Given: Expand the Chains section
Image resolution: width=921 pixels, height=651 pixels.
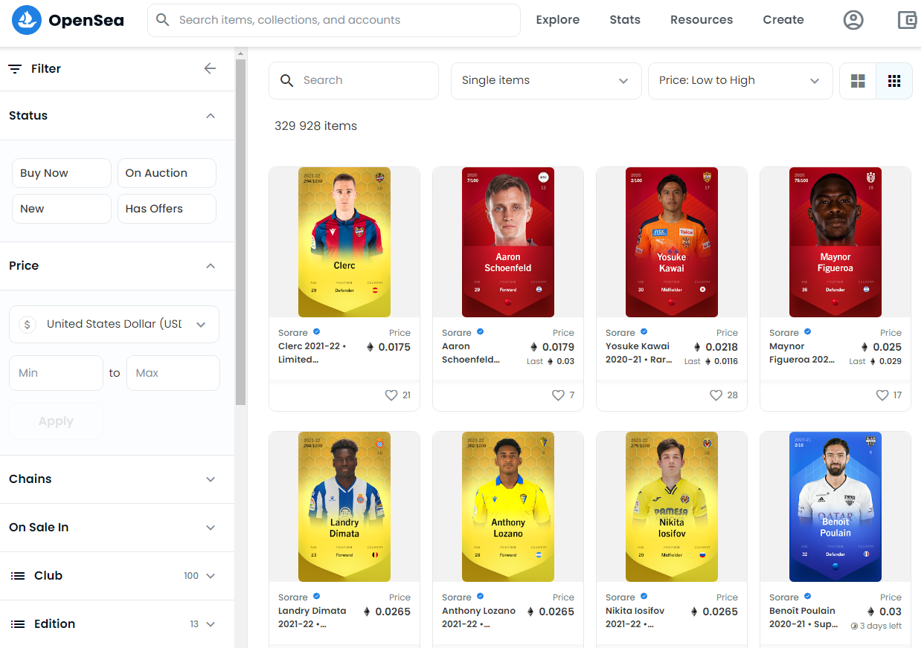Looking at the screenshot, I should [x=210, y=479].
